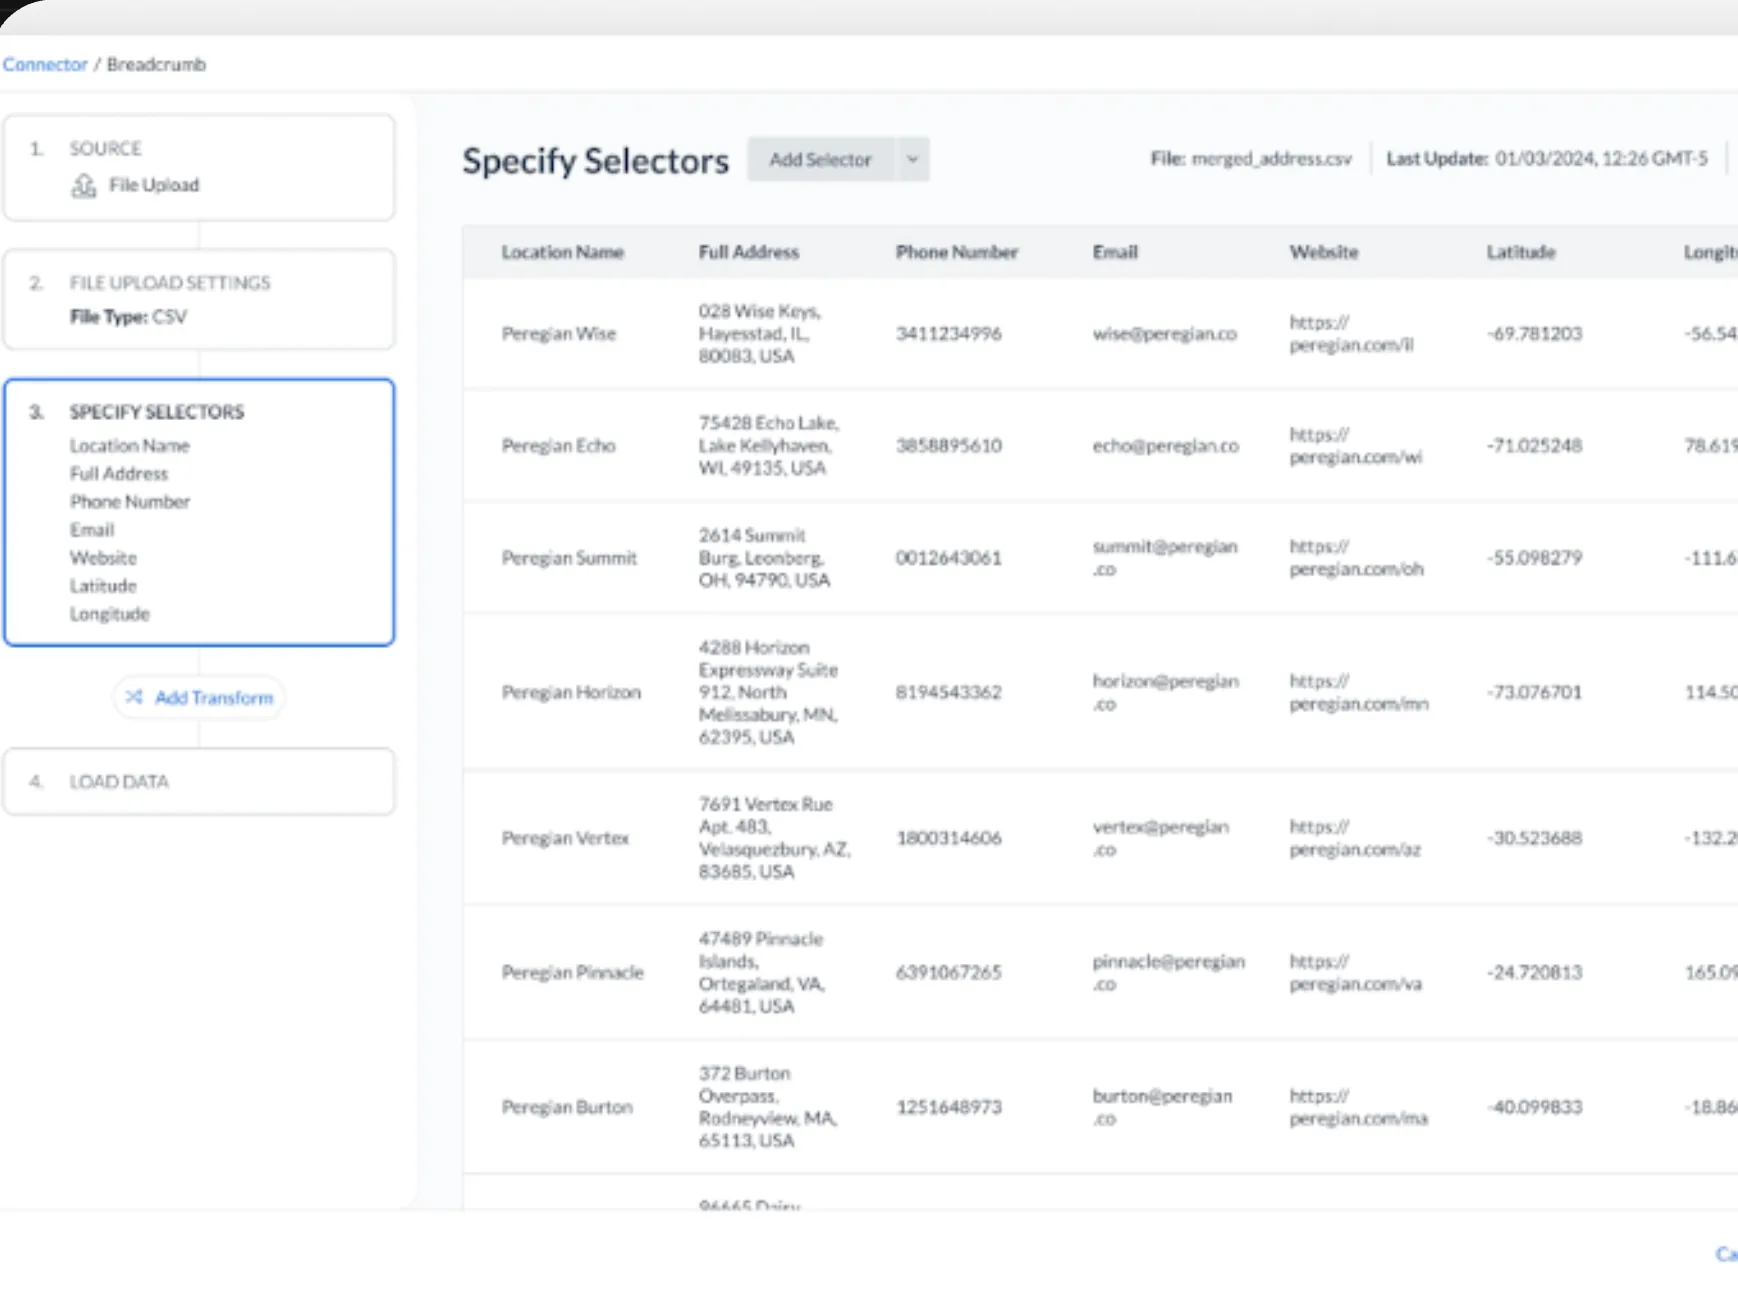The height and width of the screenshot is (1292, 1738).
Task: Click the echo@peregian.co email cell
Action: click(1165, 446)
